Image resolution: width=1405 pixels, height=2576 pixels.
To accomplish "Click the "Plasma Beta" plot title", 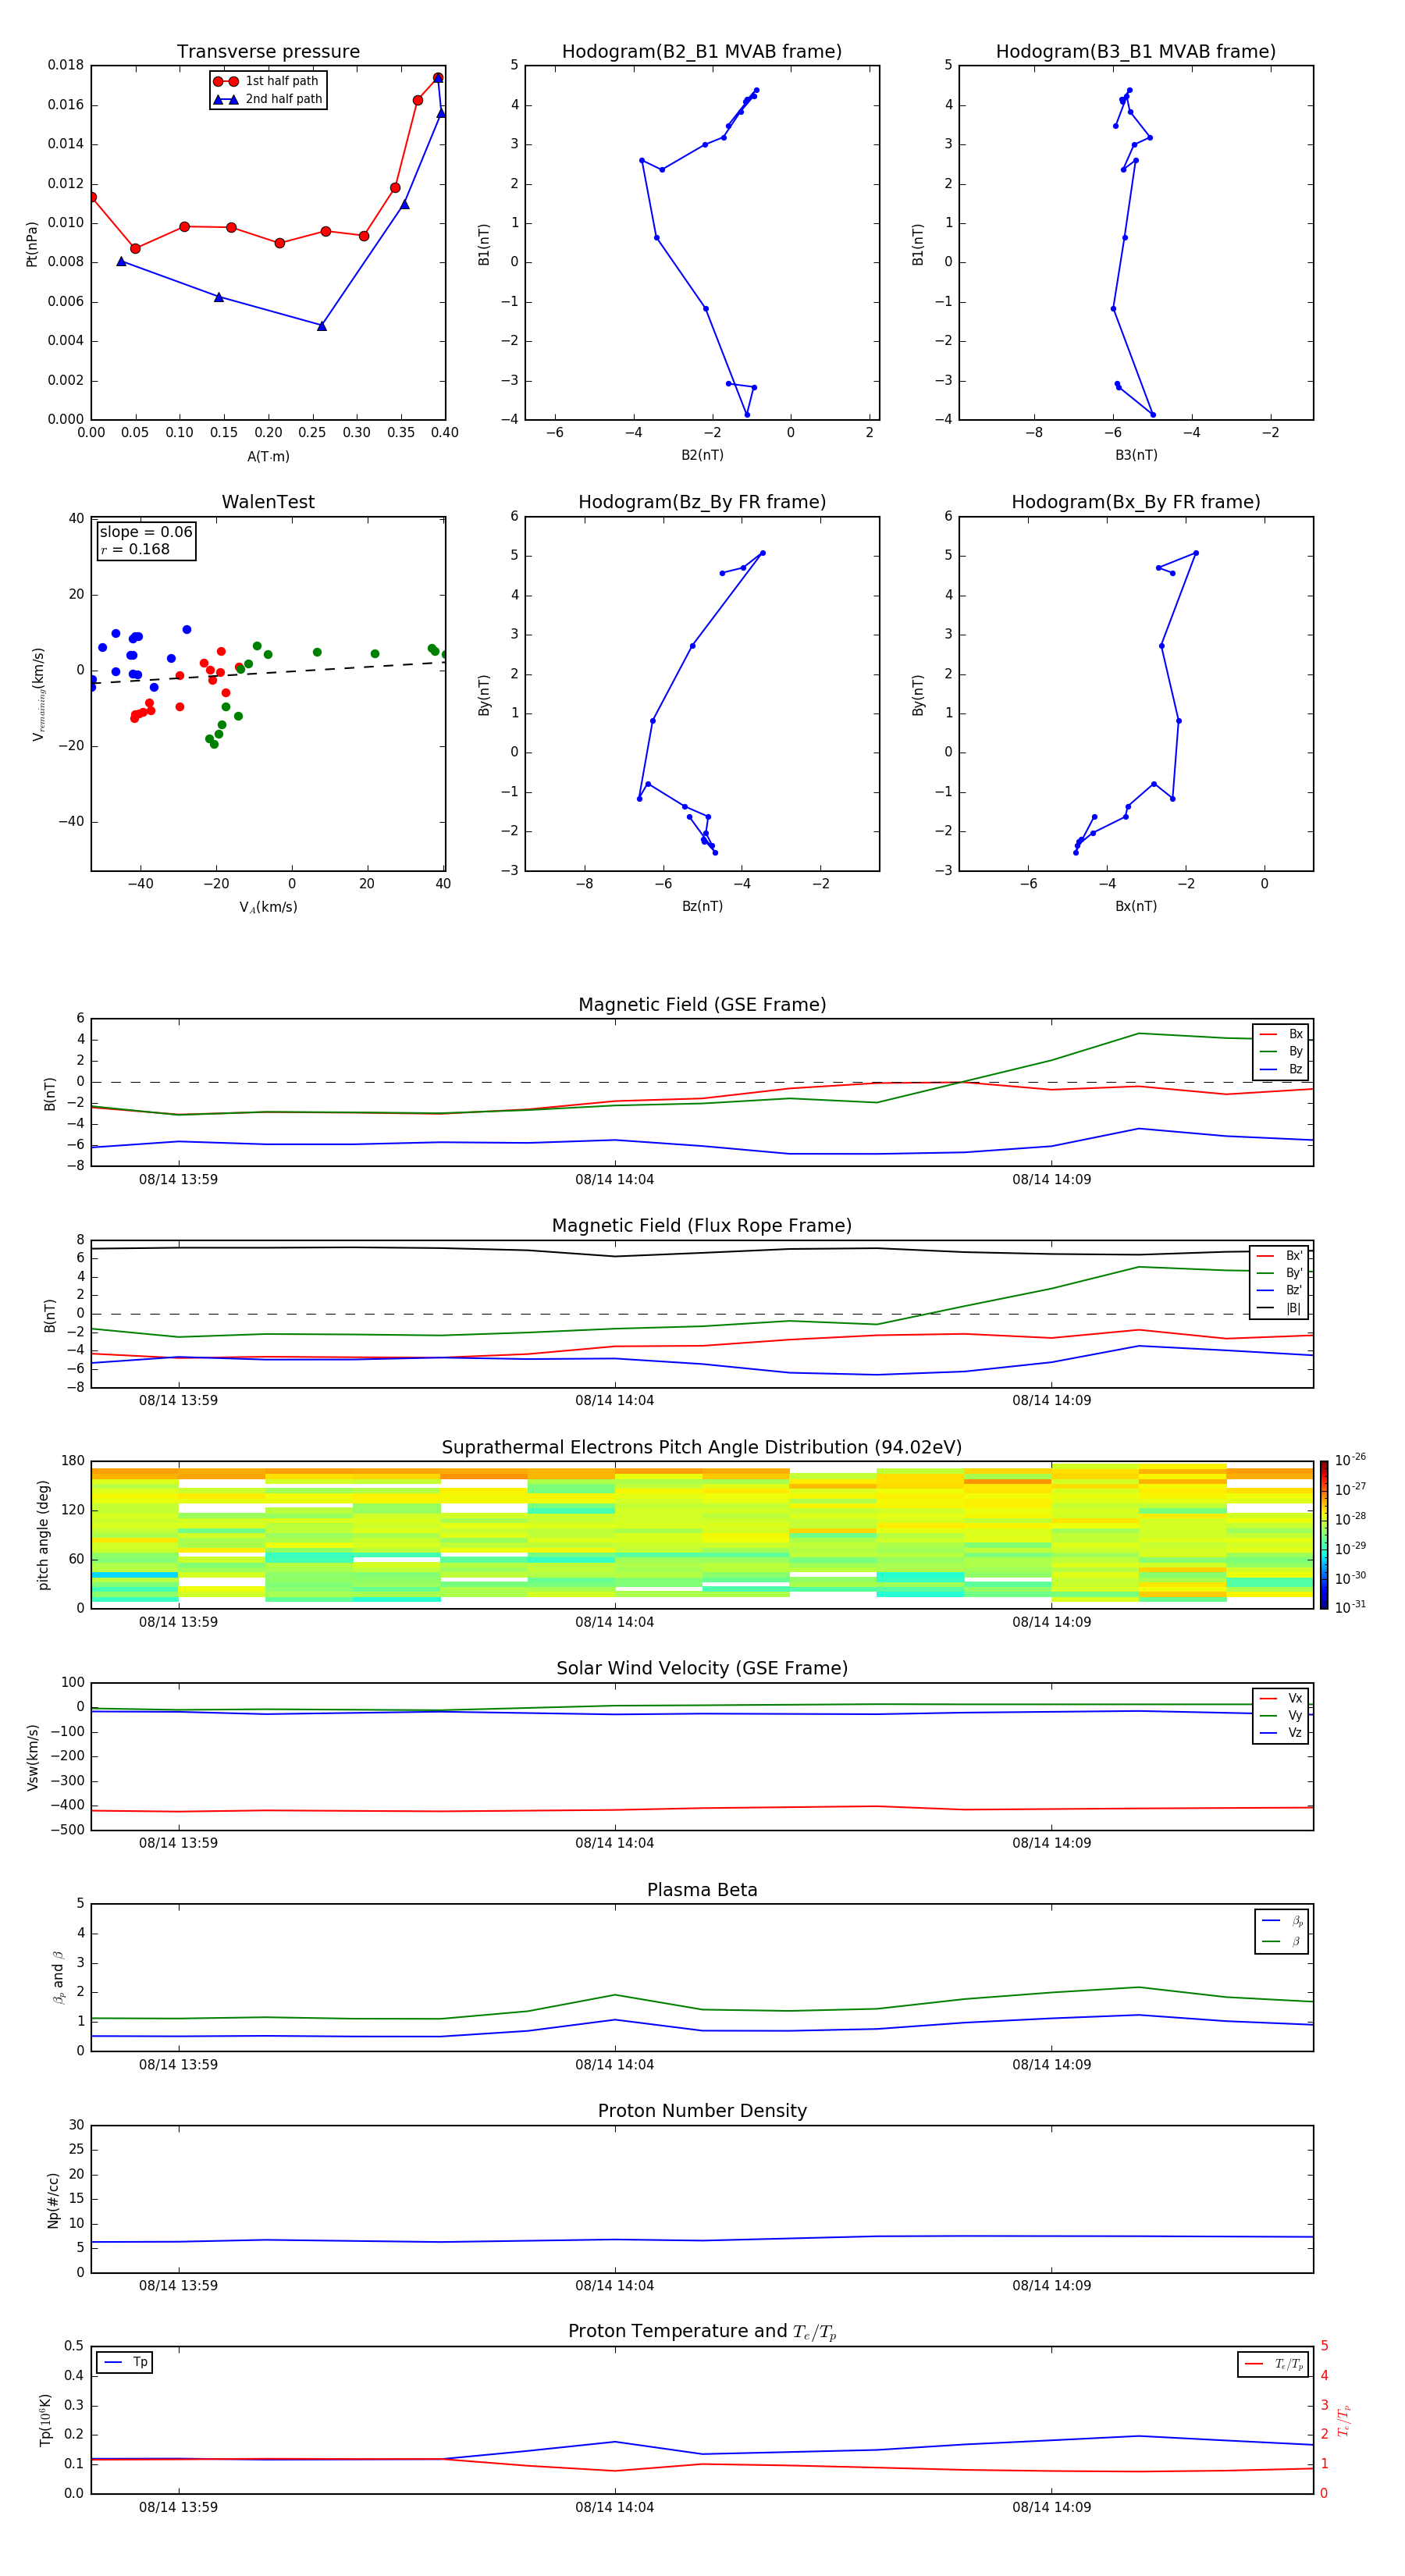I will 702,1890.
